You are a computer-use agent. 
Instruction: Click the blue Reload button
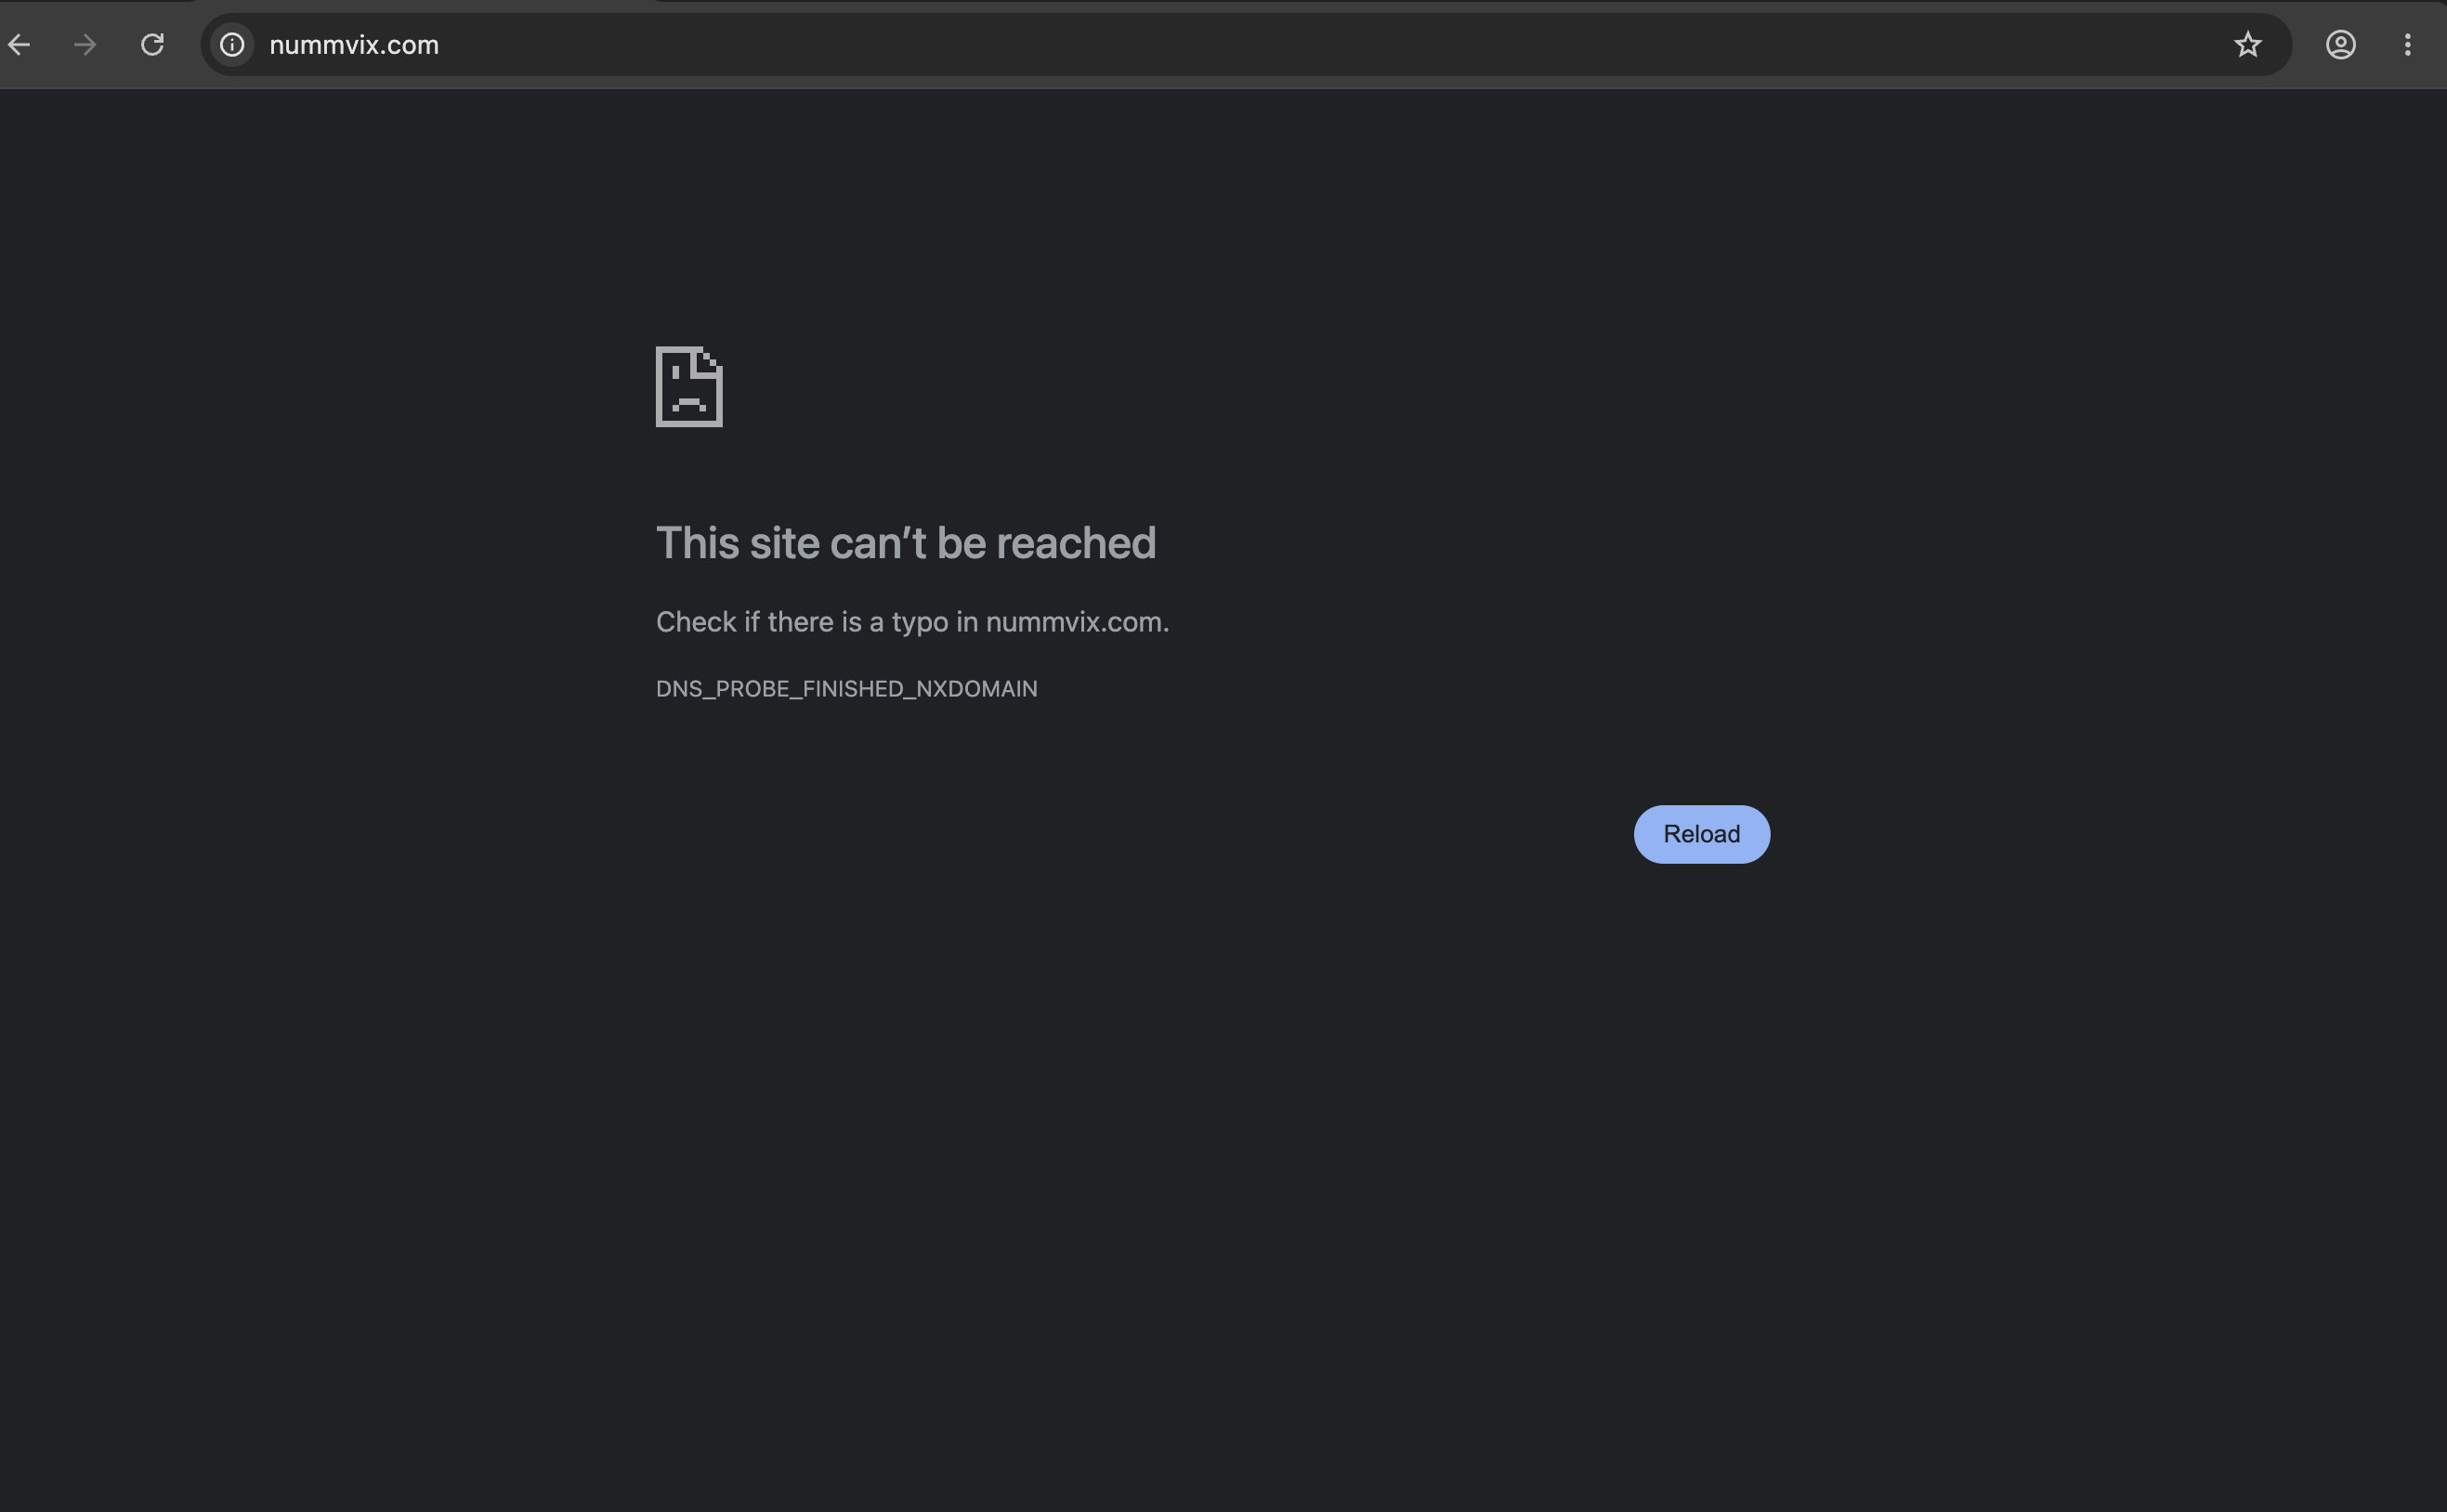[x=1701, y=834]
